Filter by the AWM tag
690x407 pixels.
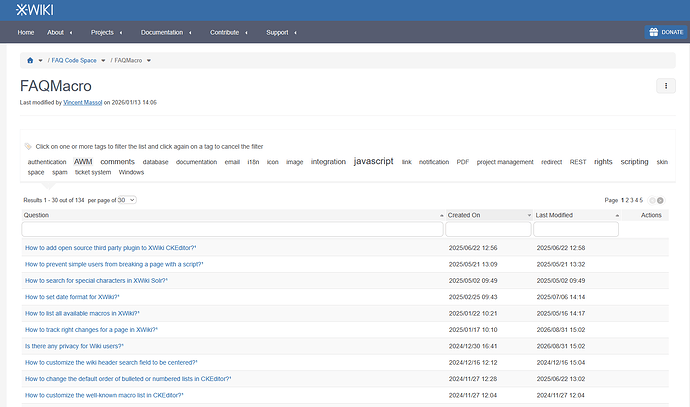(83, 161)
